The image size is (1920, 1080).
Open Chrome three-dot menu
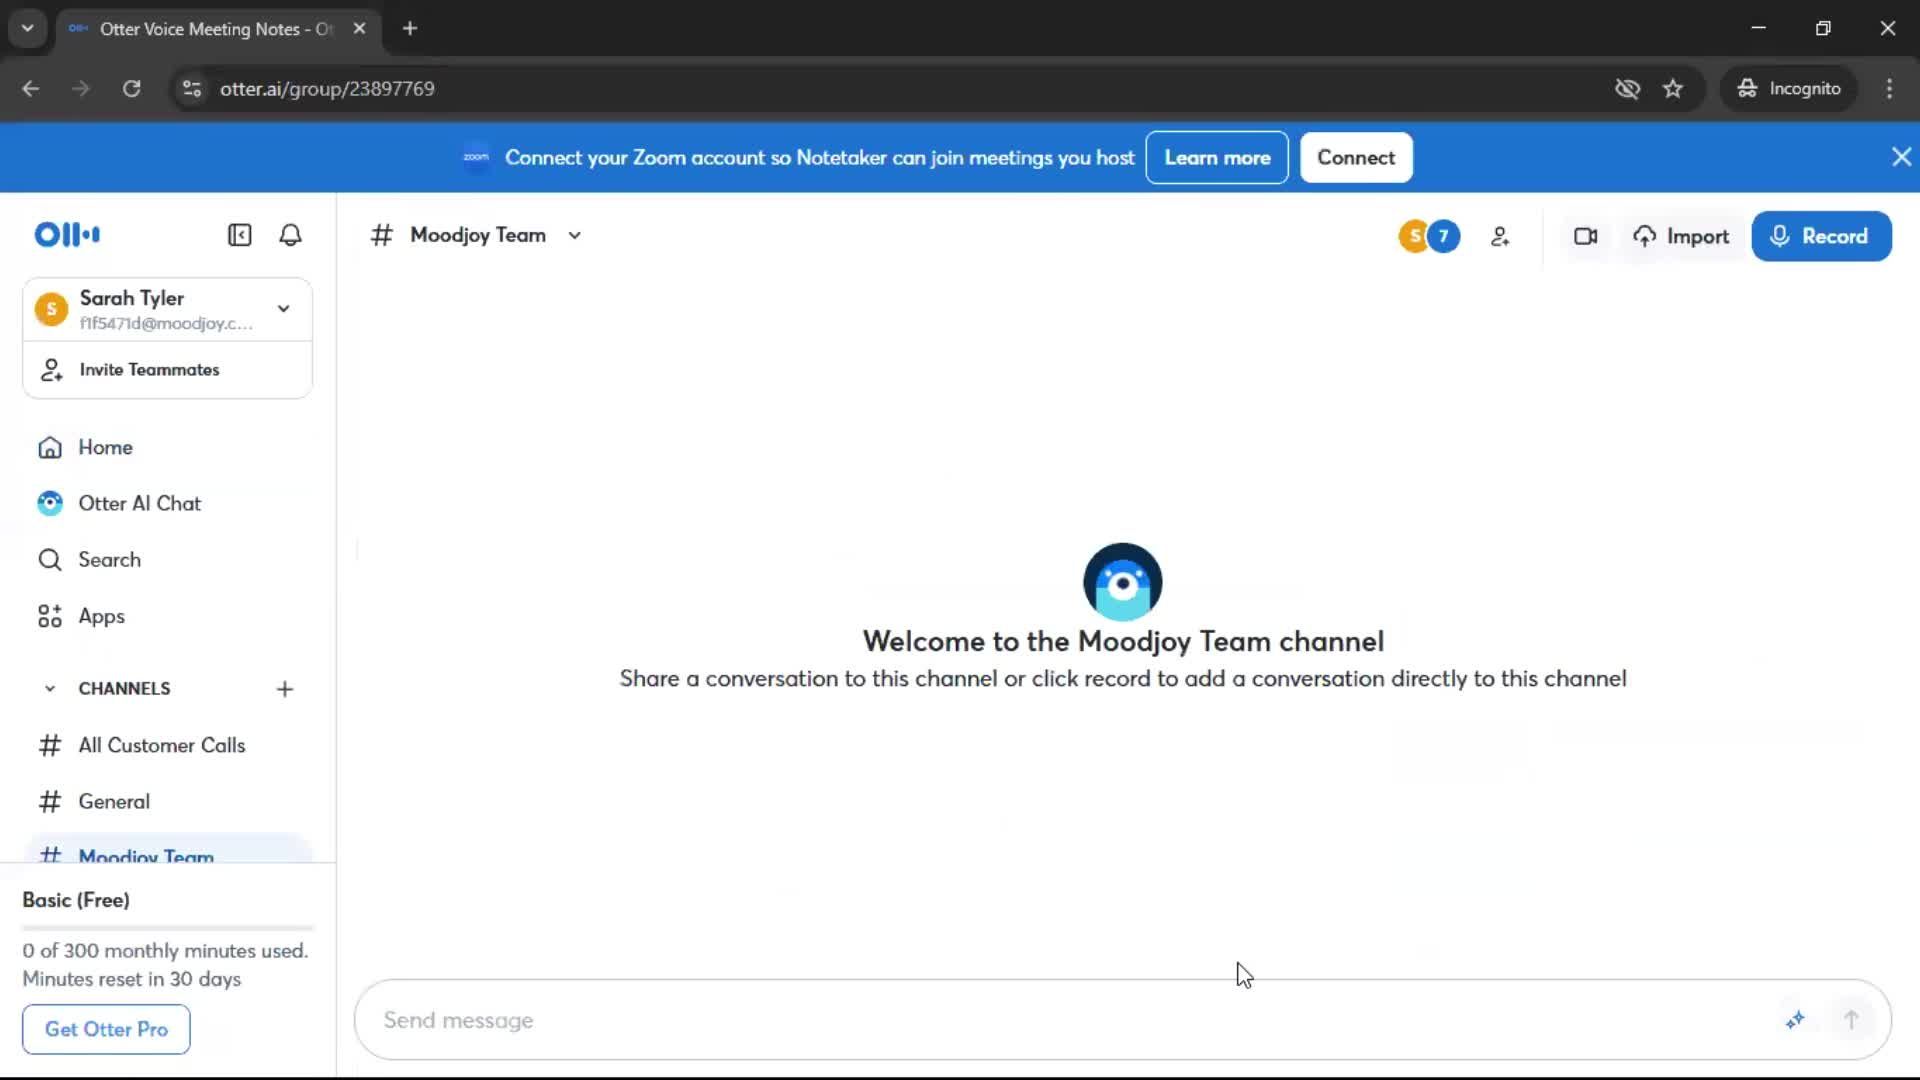pos(1889,89)
